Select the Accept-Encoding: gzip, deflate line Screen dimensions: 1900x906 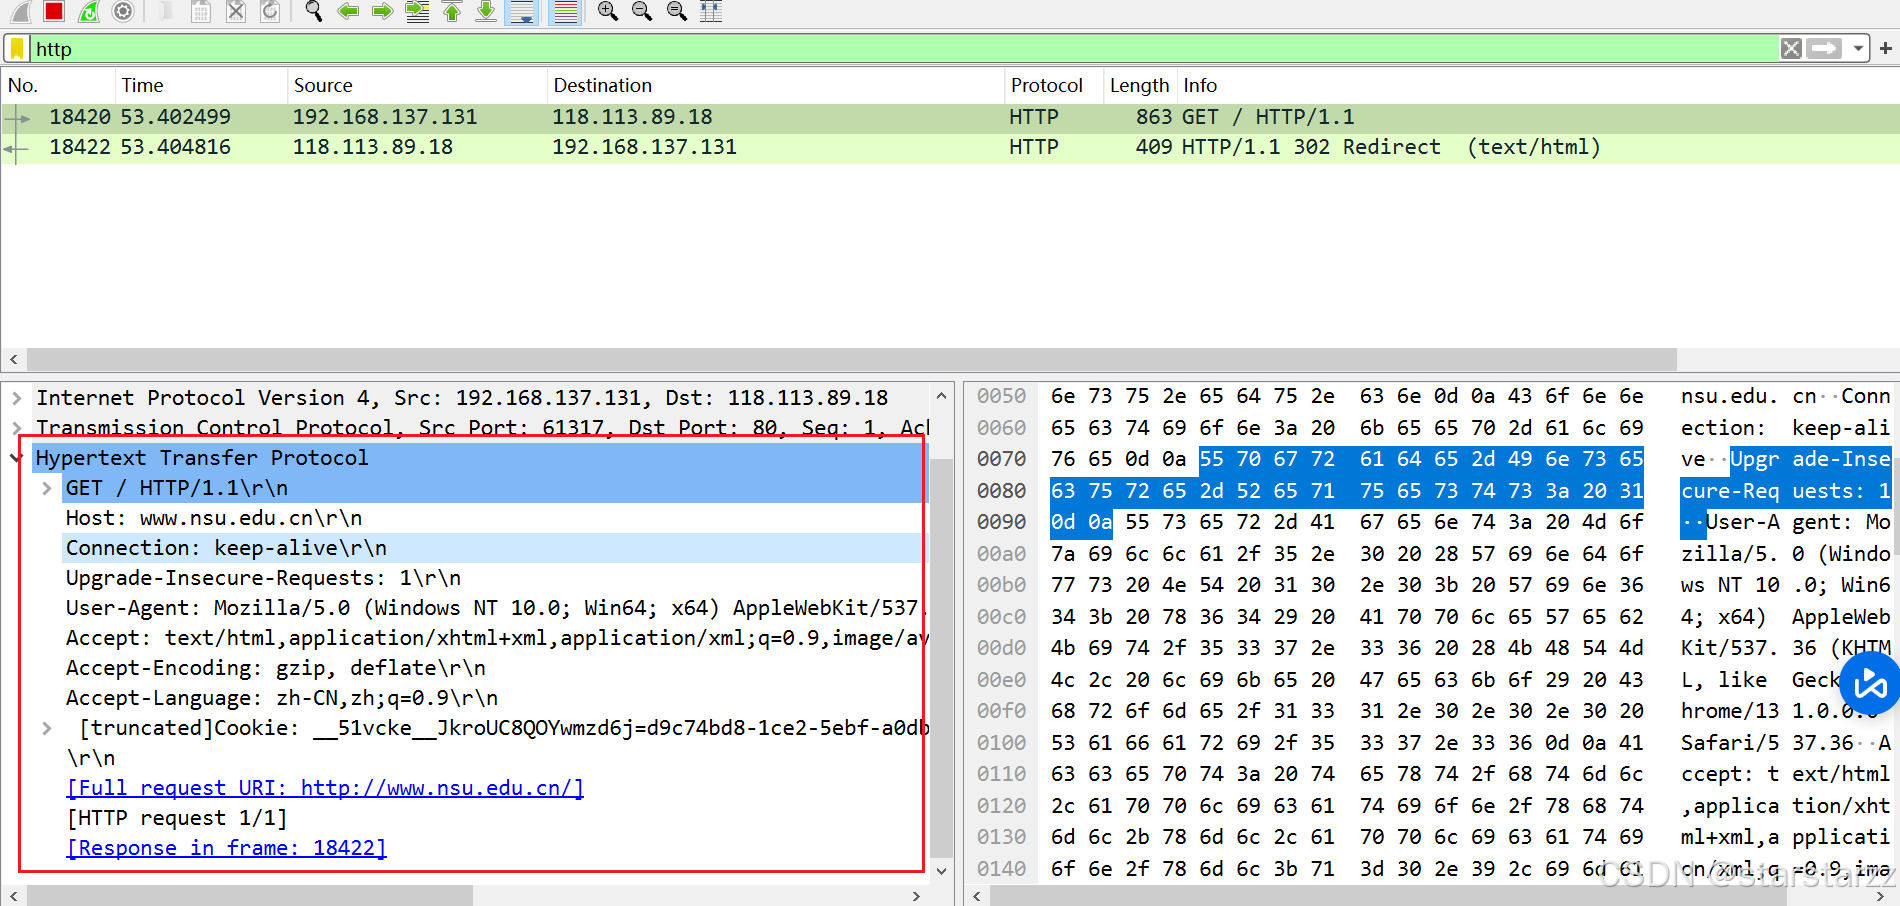click(276, 668)
